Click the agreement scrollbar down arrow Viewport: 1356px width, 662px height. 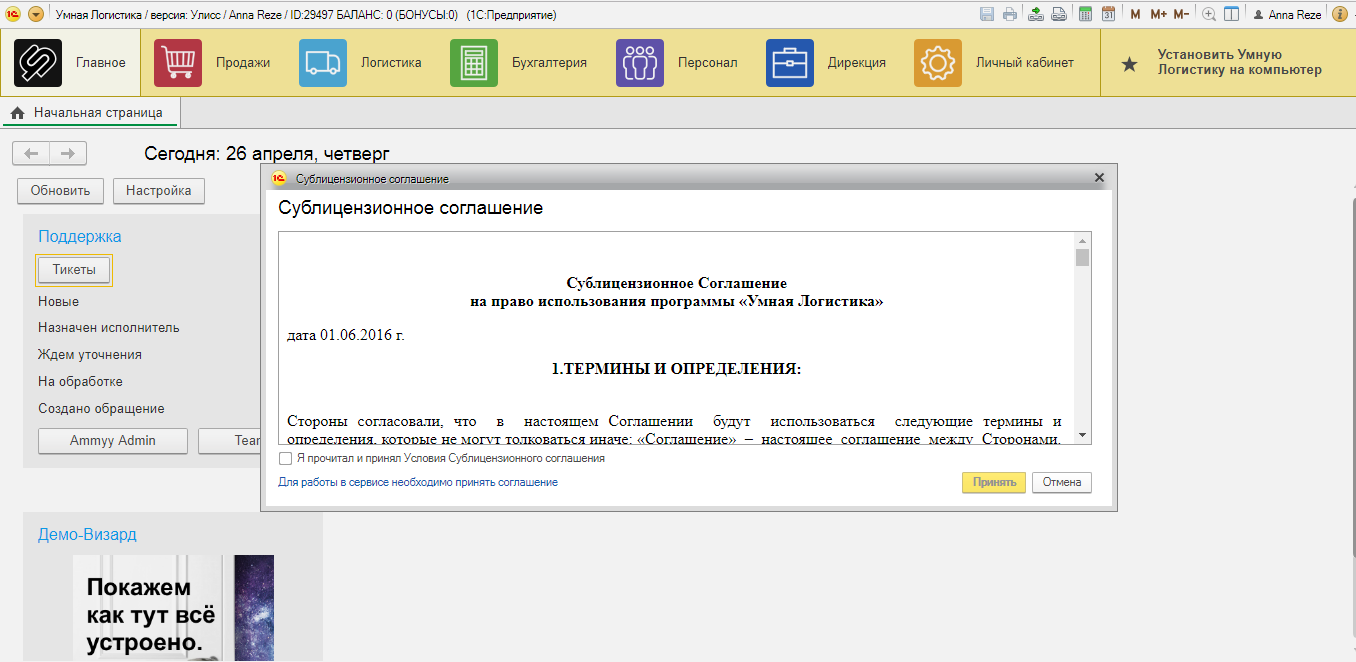pos(1082,436)
